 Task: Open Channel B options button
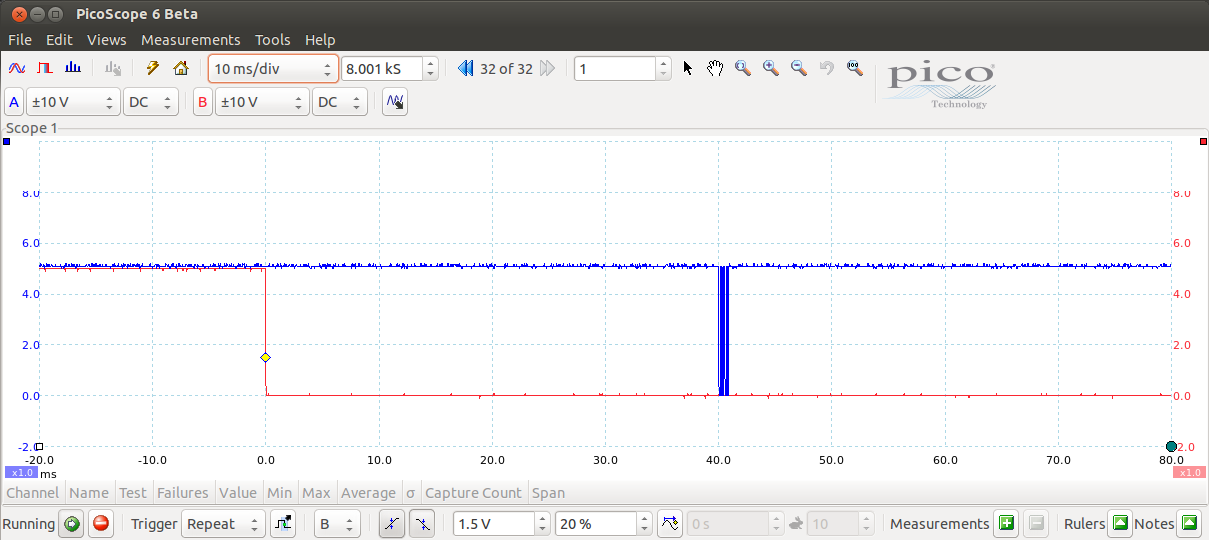click(203, 102)
